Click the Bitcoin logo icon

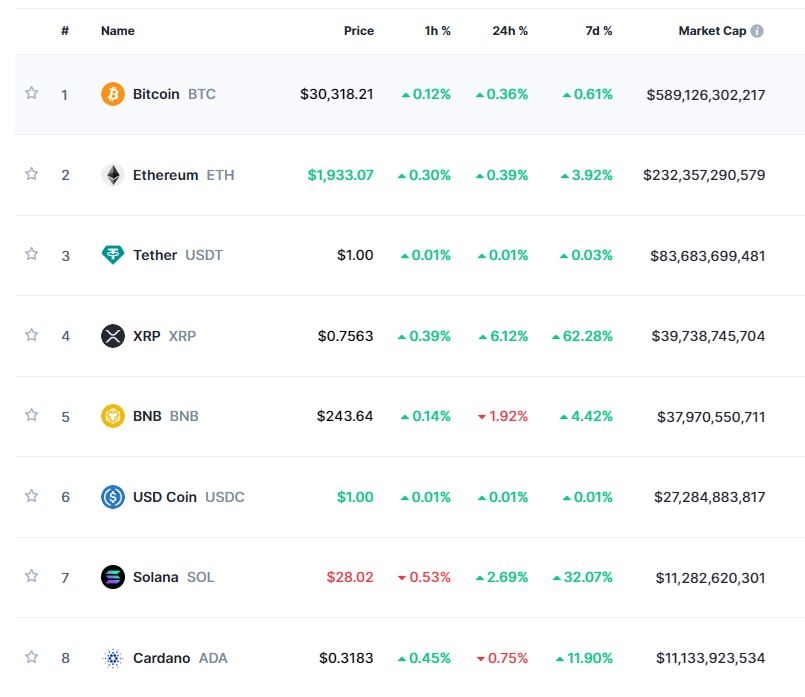113,94
